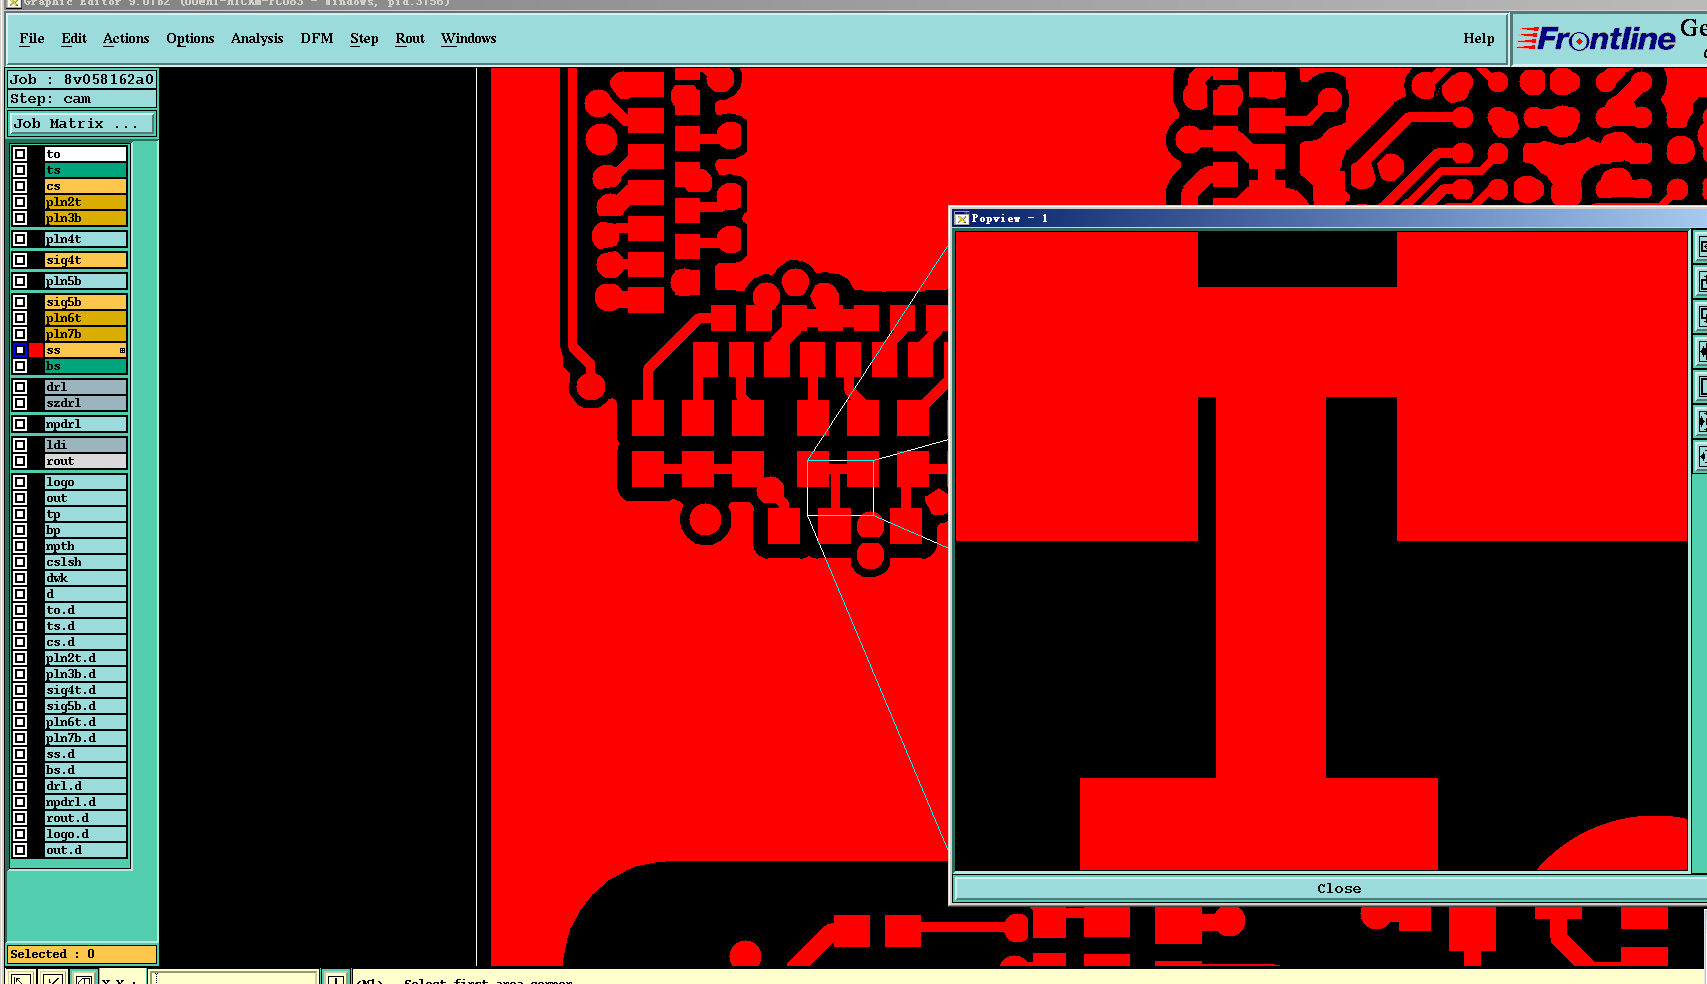1707x984 pixels.
Task: Select the npdrl.d layer name
Action: point(86,802)
